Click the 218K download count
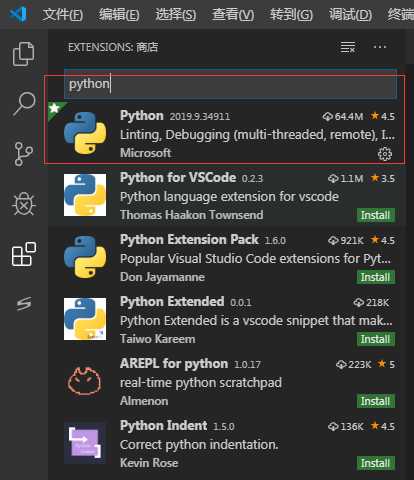Image resolution: width=414 pixels, height=480 pixels. pyautogui.click(x=371, y=302)
